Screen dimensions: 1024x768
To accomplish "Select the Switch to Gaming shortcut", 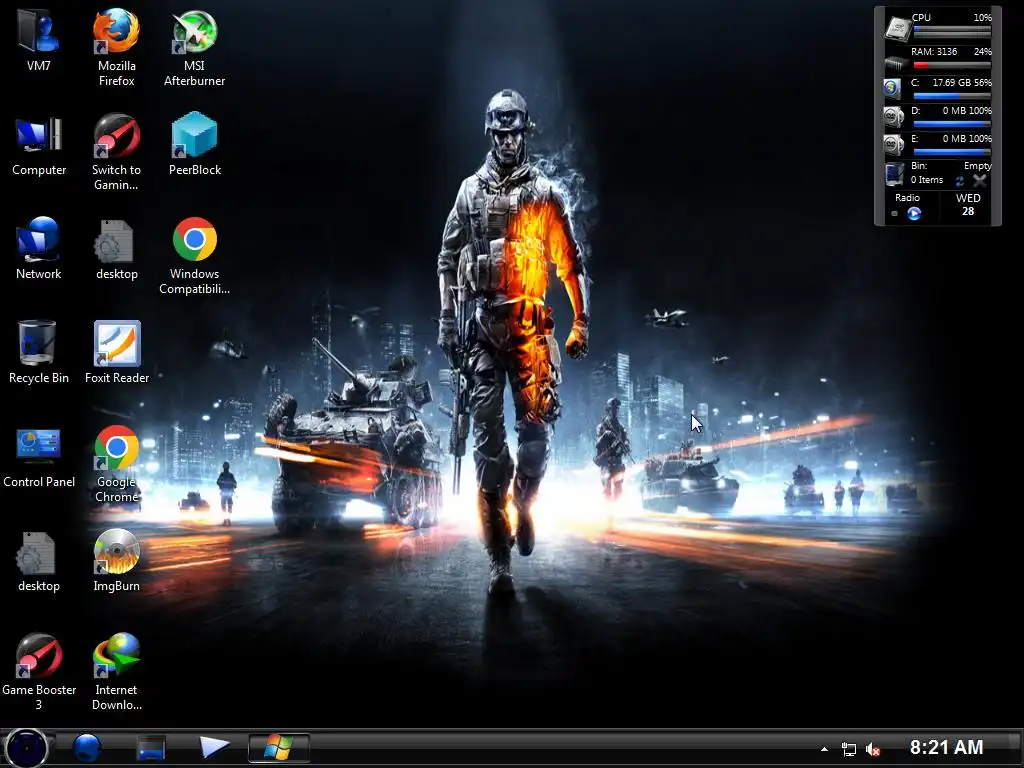I will tap(116, 152).
